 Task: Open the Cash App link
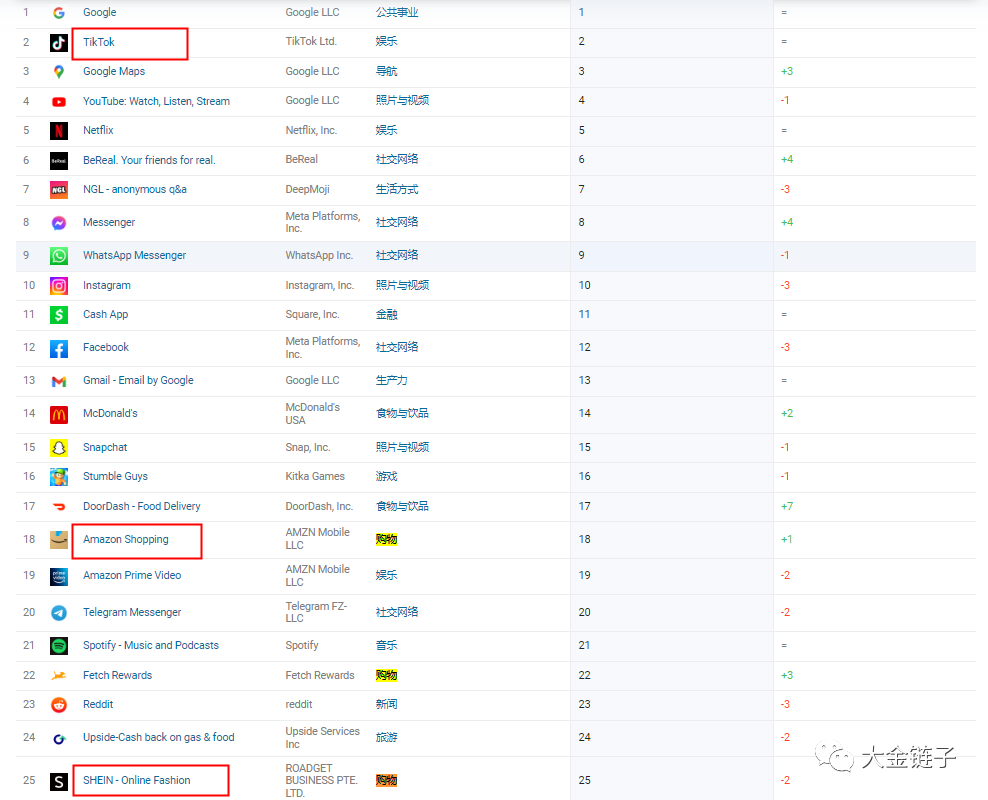[105, 314]
